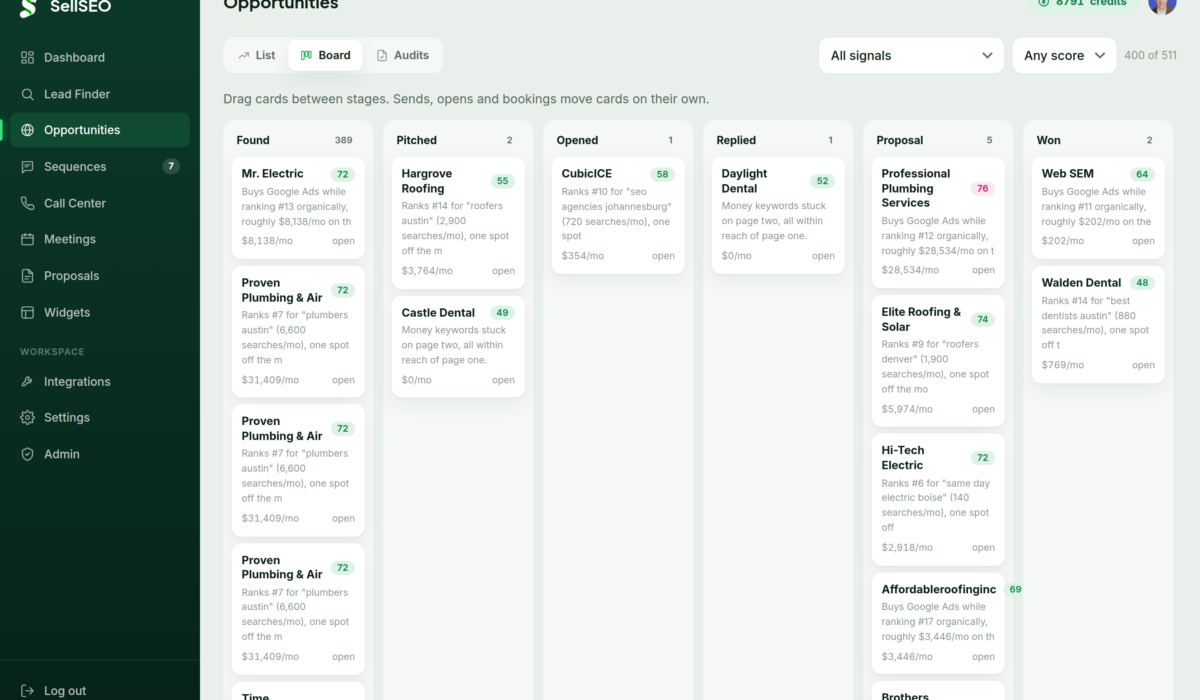Click the Widgets layout icon
1200x700 pixels.
coord(27,312)
